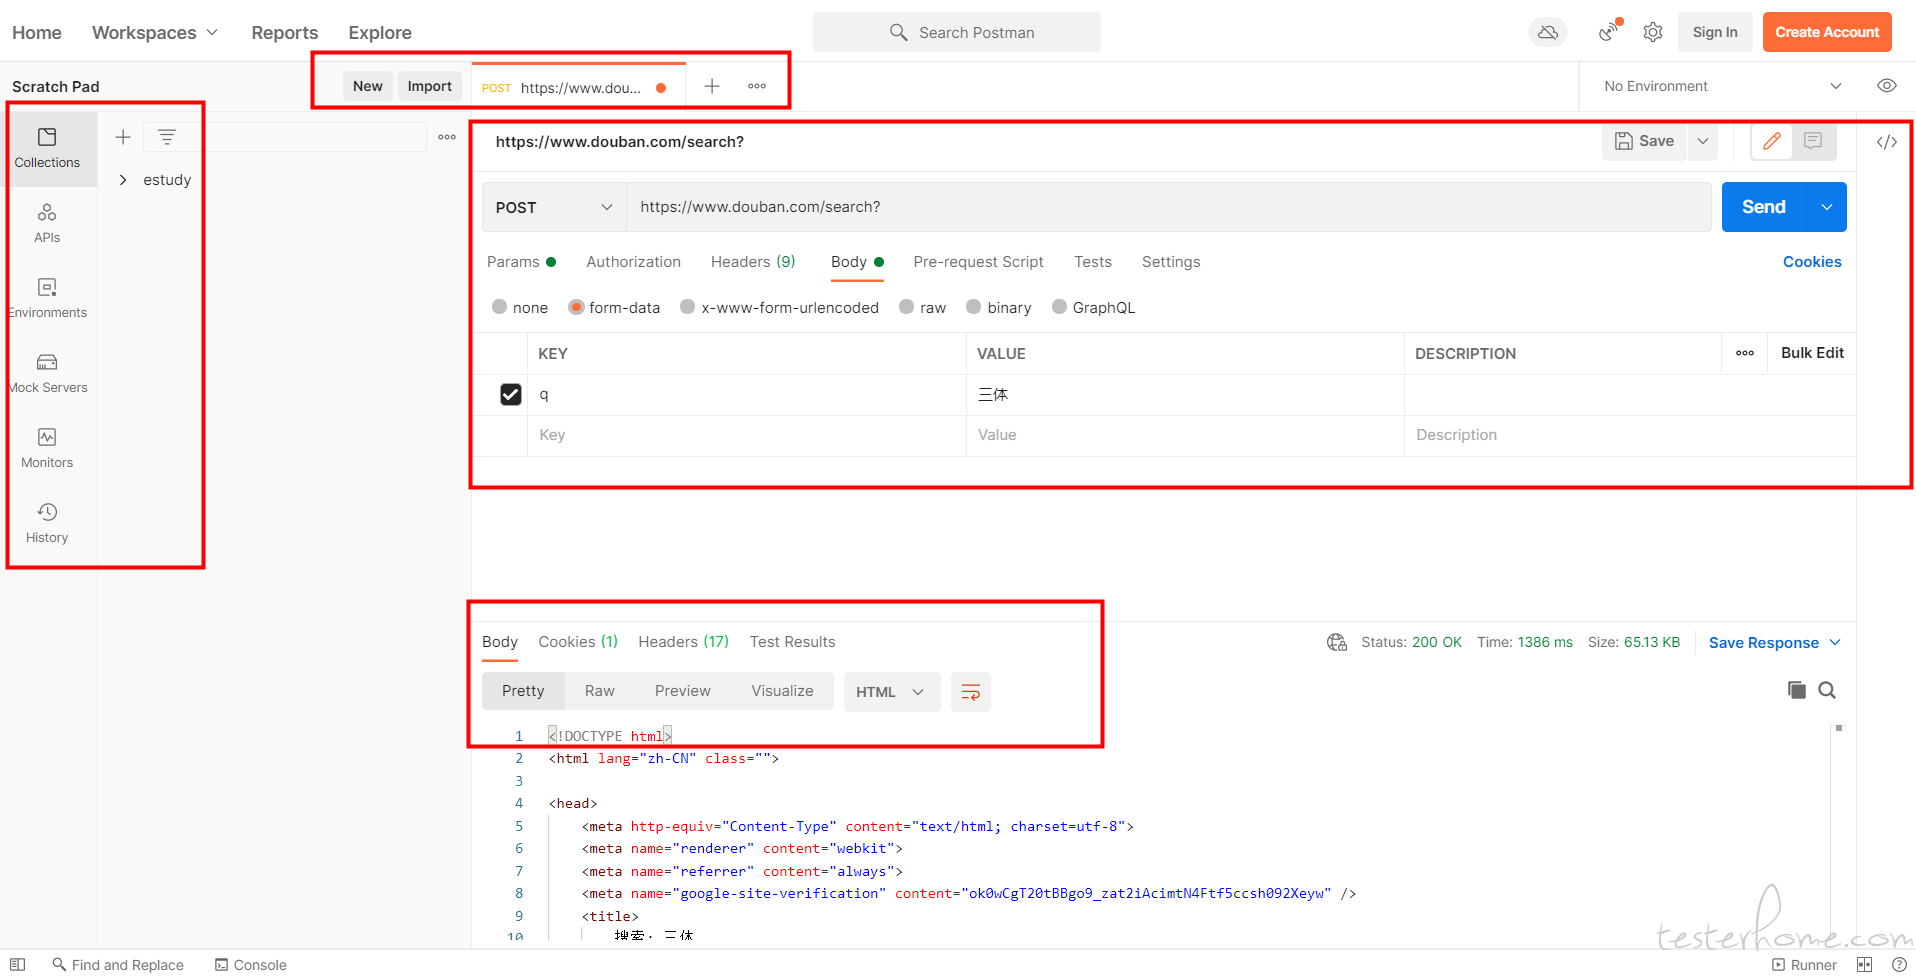The image size is (1916, 976).
Task: Open the settings gear icon
Action: pos(1653,32)
